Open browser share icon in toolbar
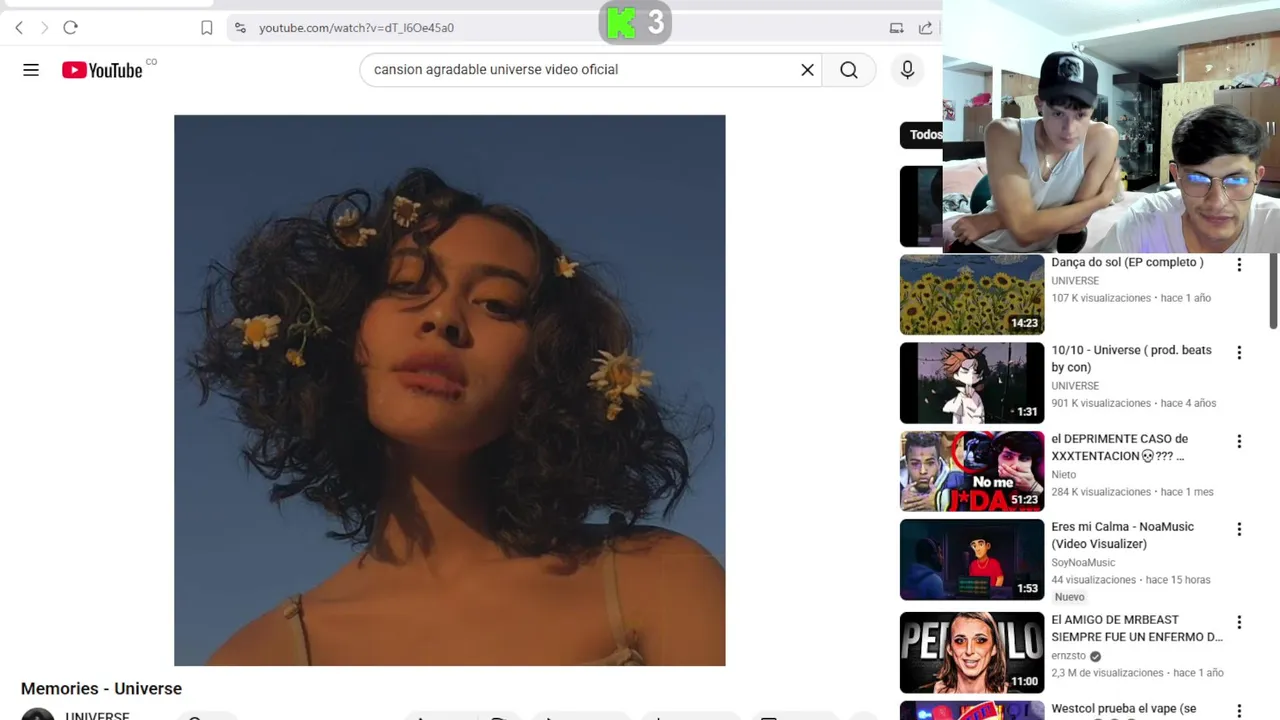The image size is (1280, 720). coord(925,28)
